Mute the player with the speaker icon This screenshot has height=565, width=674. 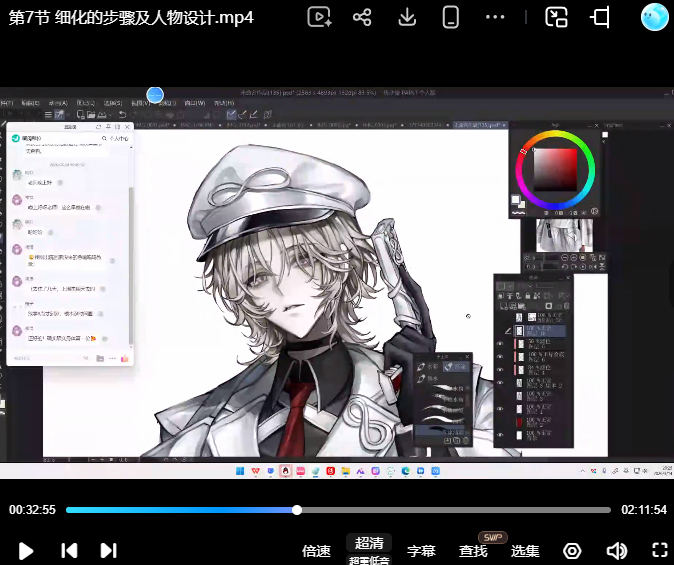617,551
